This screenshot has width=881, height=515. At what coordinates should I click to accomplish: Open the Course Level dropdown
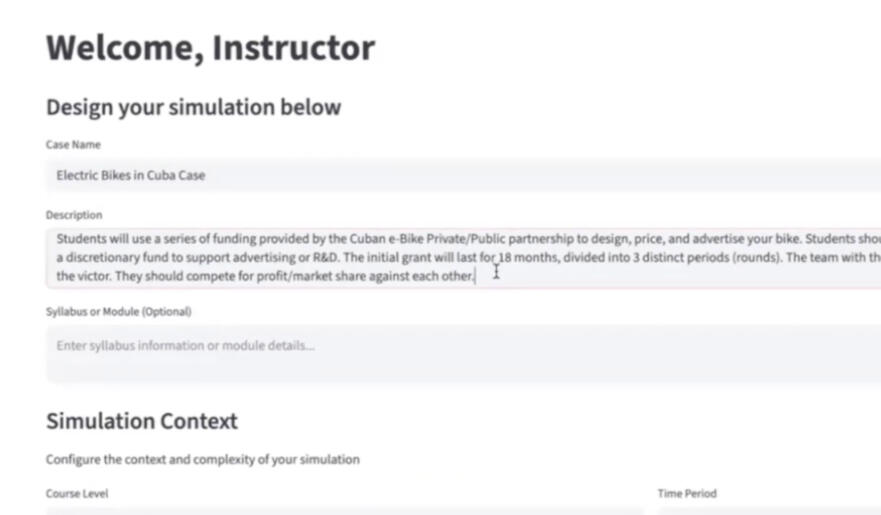coord(340,511)
